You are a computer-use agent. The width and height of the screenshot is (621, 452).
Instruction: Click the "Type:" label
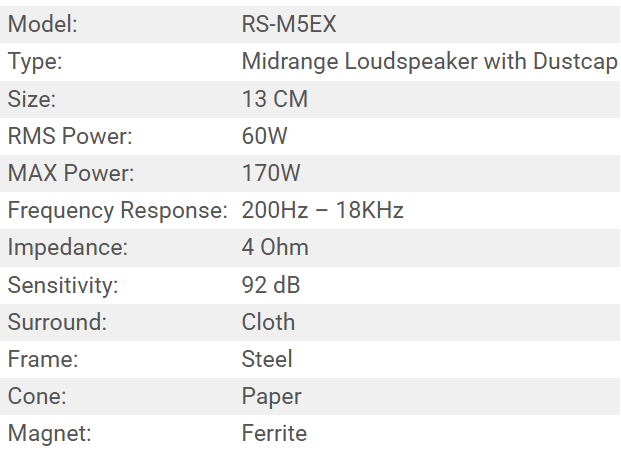[35, 62]
